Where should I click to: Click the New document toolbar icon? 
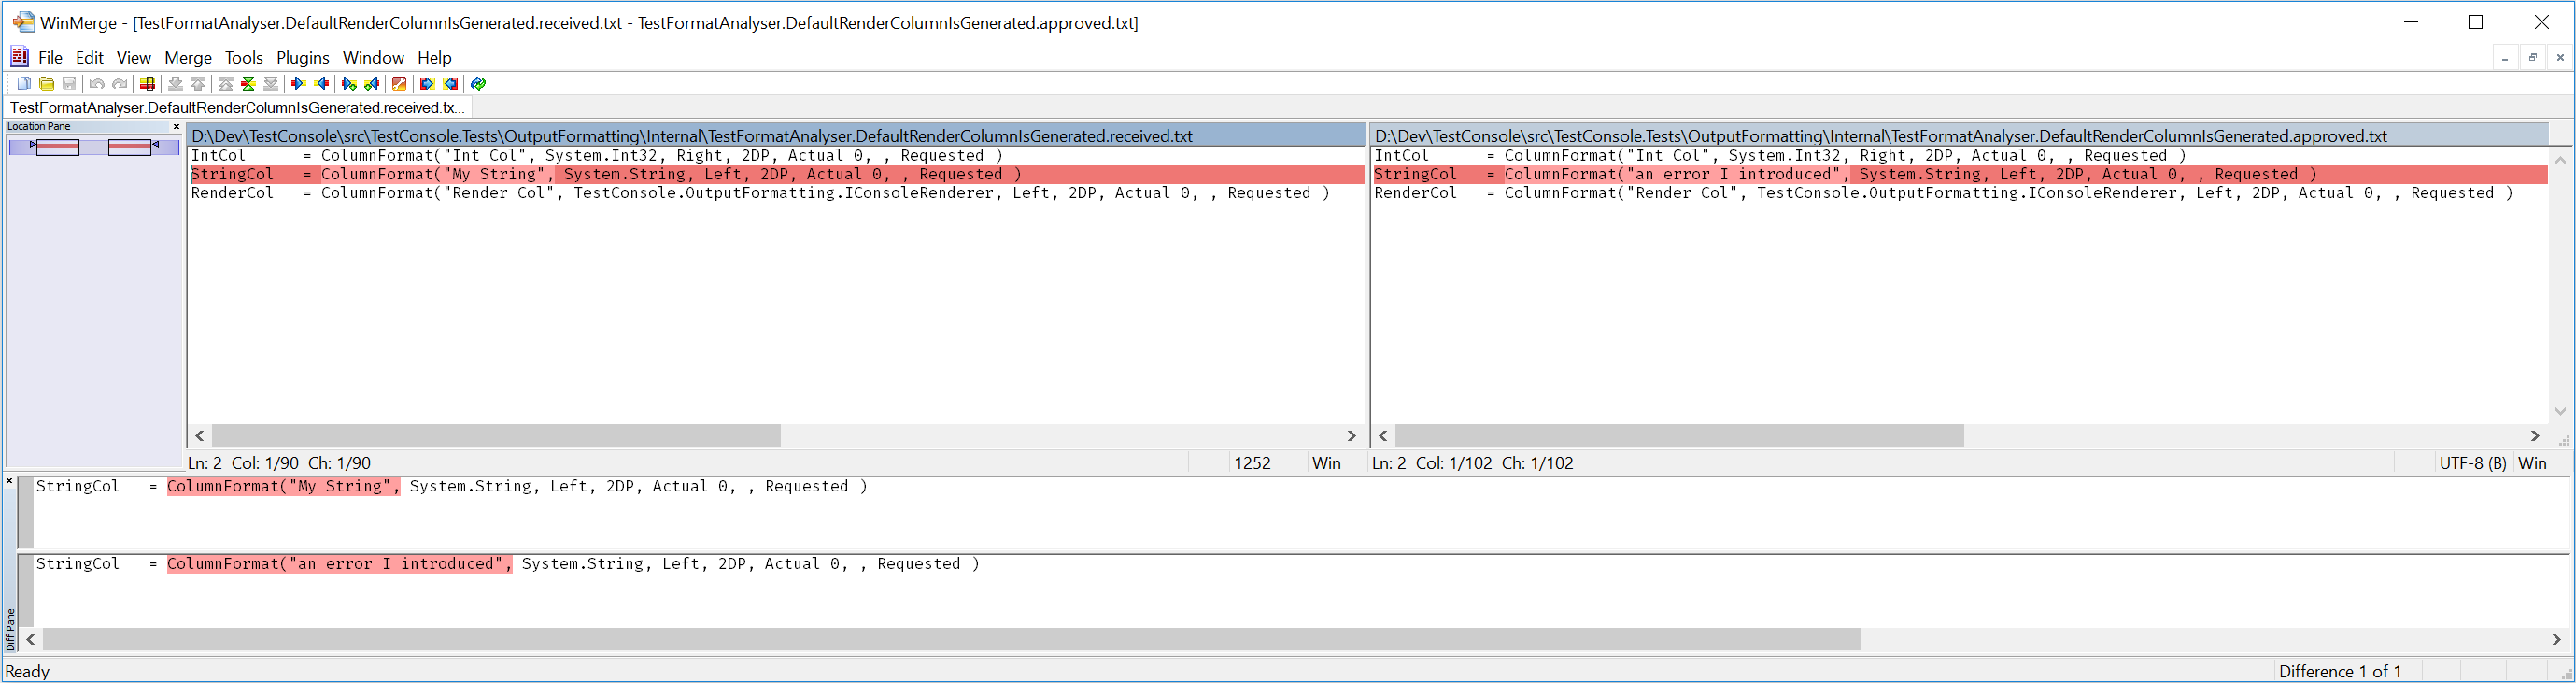[x=24, y=84]
